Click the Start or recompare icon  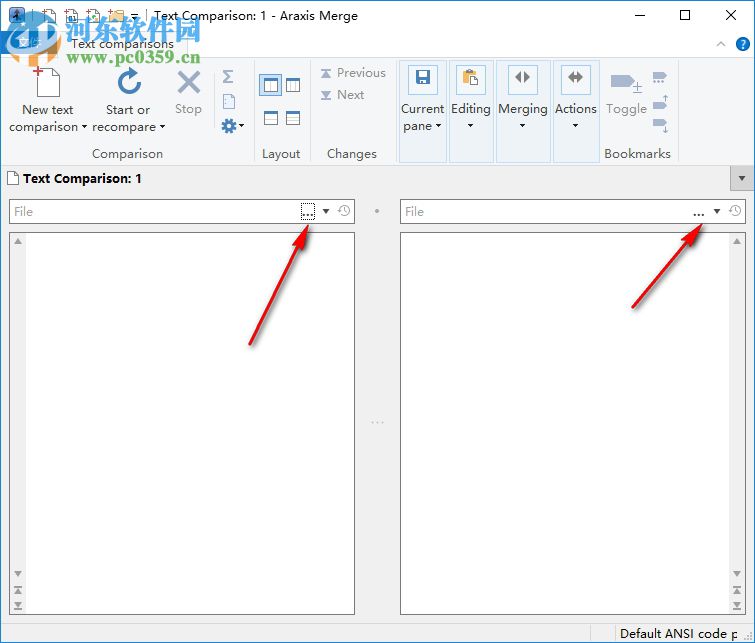point(129,81)
